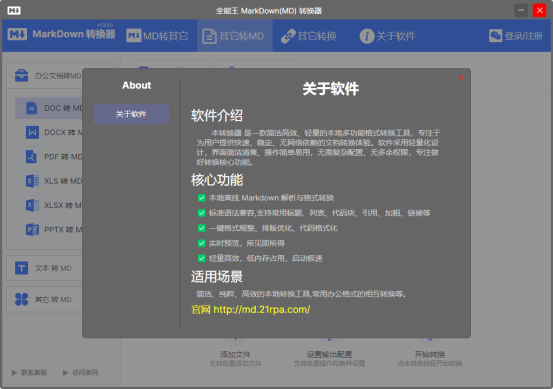This screenshot has width=553, height=389.
Task: Close the MarkDown converter window
Action: coord(540,10)
